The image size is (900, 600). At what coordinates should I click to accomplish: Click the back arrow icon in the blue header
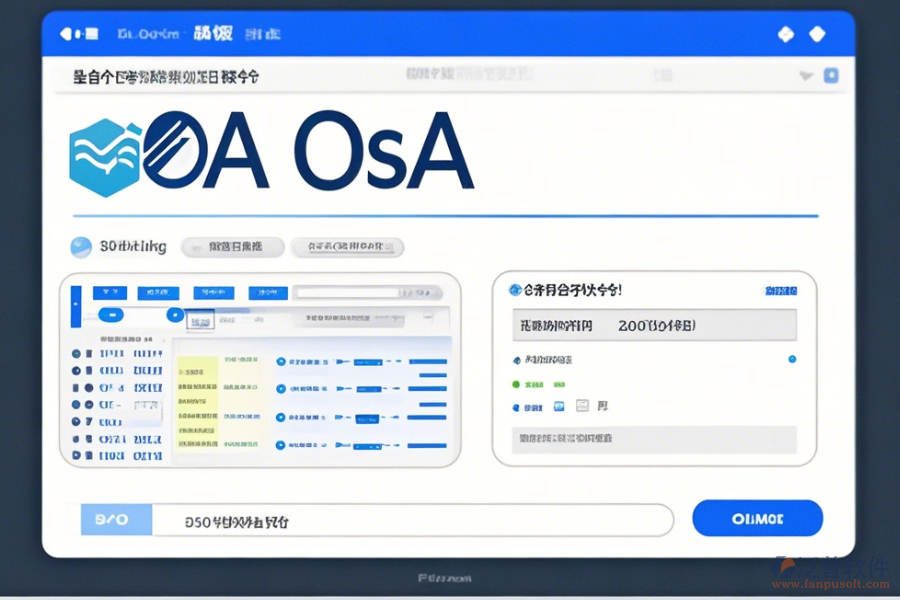coord(65,34)
